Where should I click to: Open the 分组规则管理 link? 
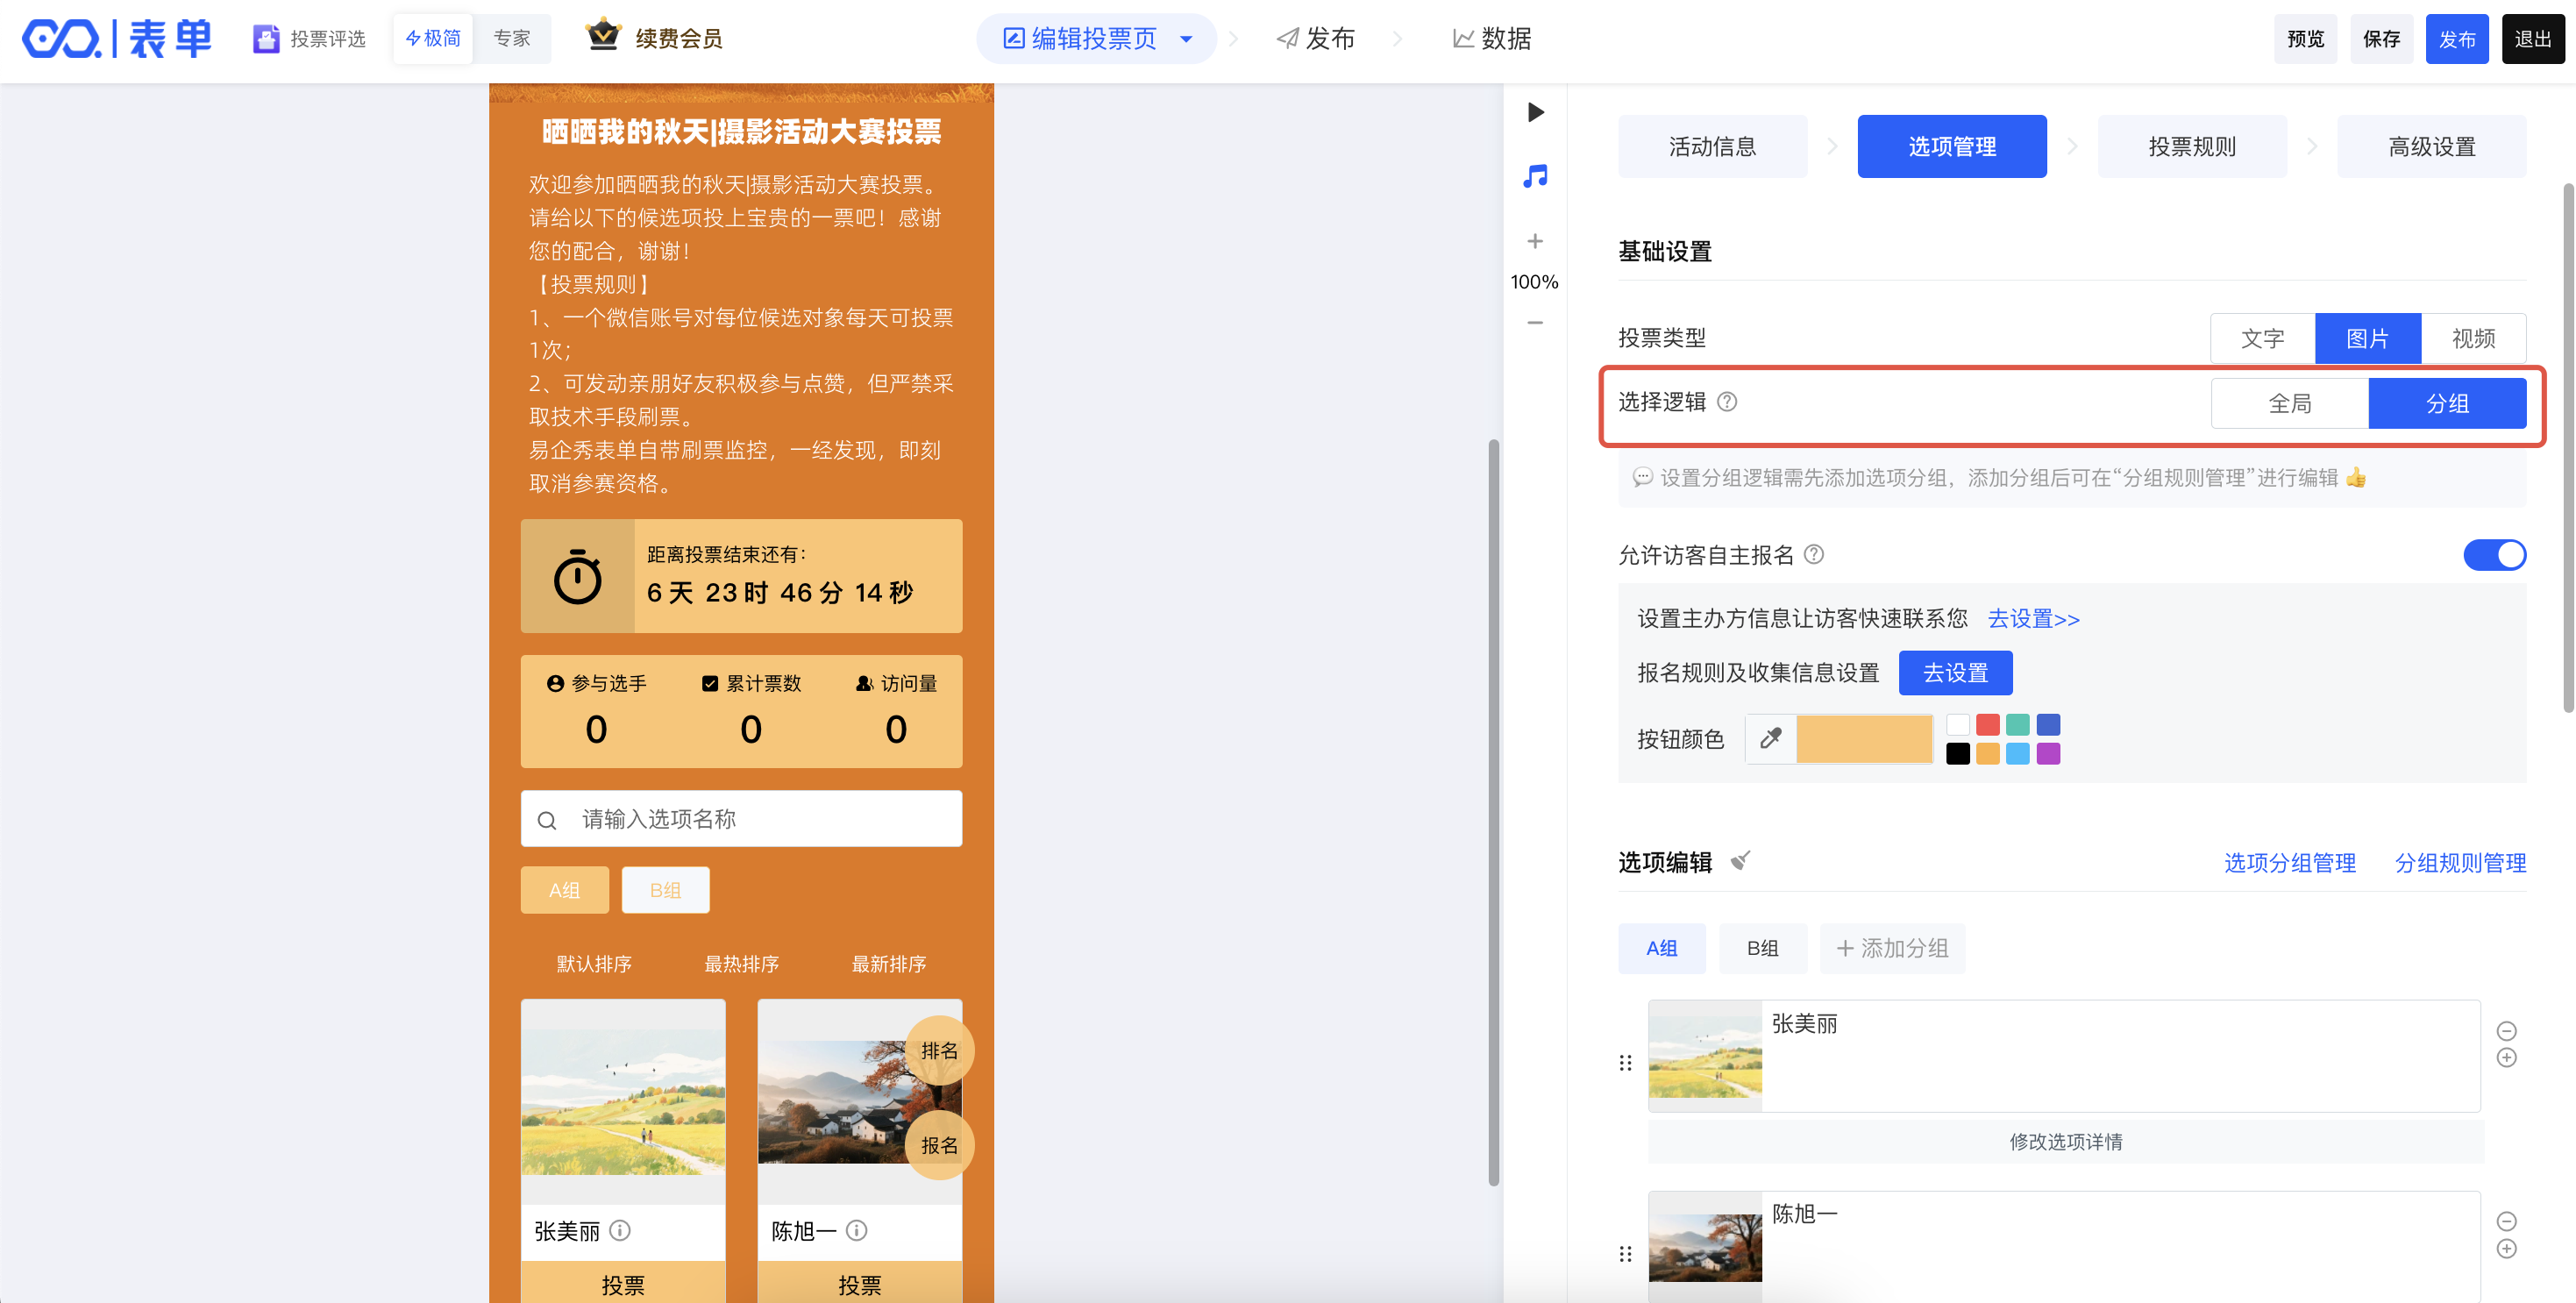coord(2460,862)
